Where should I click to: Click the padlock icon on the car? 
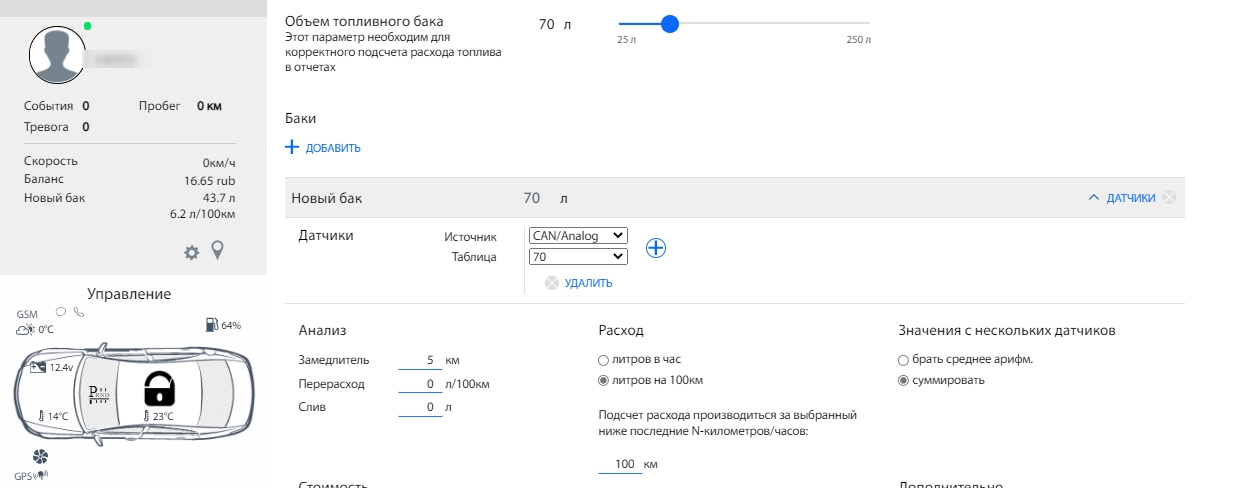pos(158,387)
